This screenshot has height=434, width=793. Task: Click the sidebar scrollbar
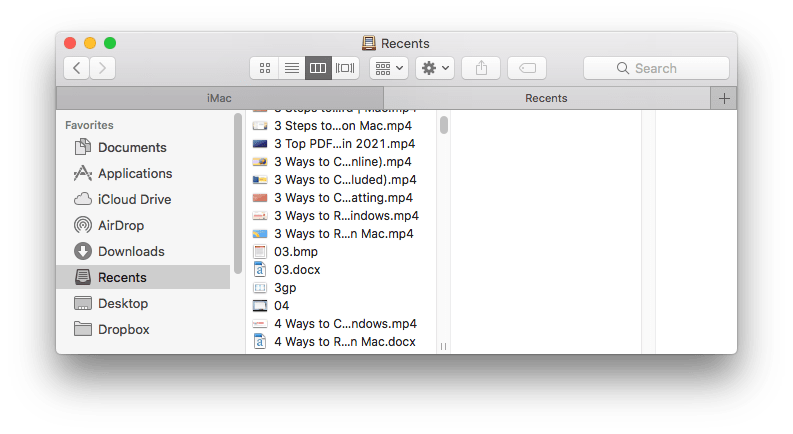[x=238, y=193]
